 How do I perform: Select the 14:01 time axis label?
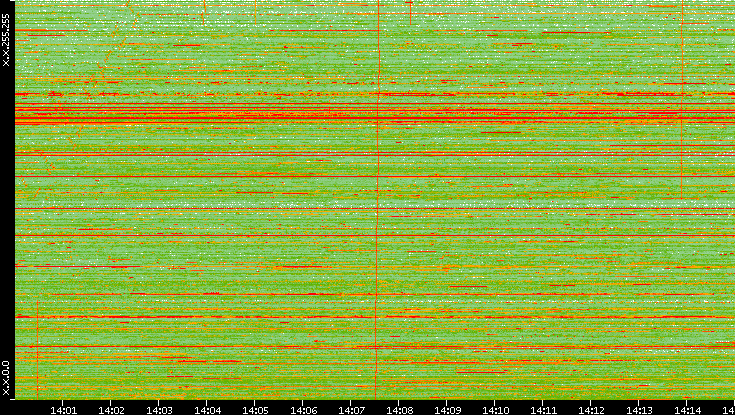click(63, 410)
